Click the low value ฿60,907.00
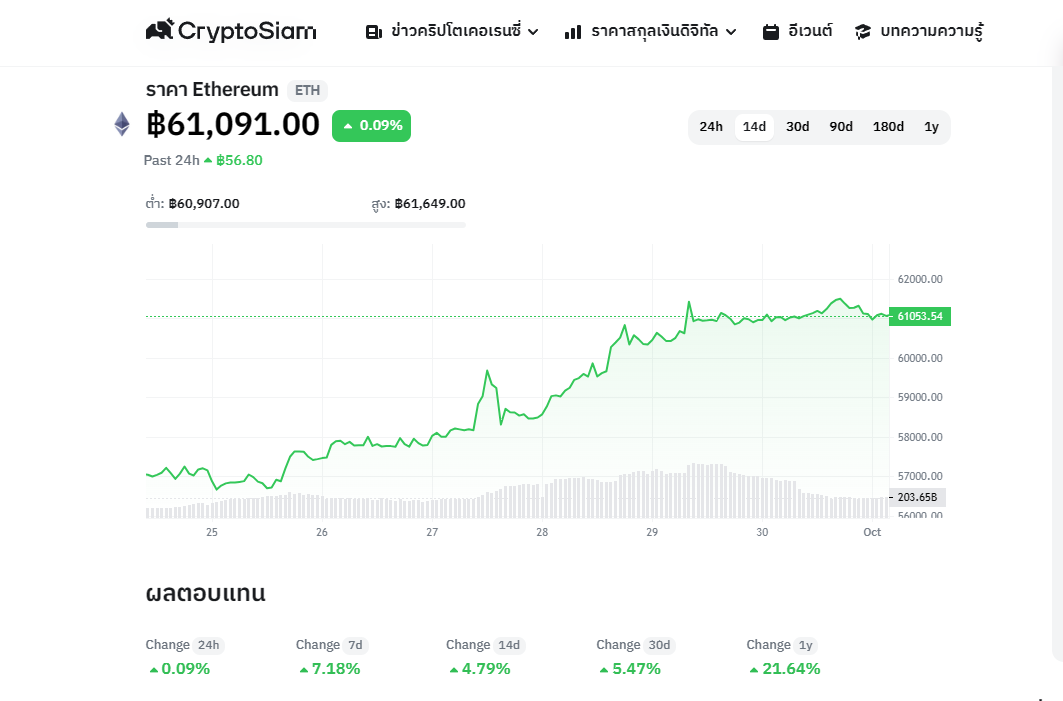This screenshot has width=1063, height=701. coord(204,204)
